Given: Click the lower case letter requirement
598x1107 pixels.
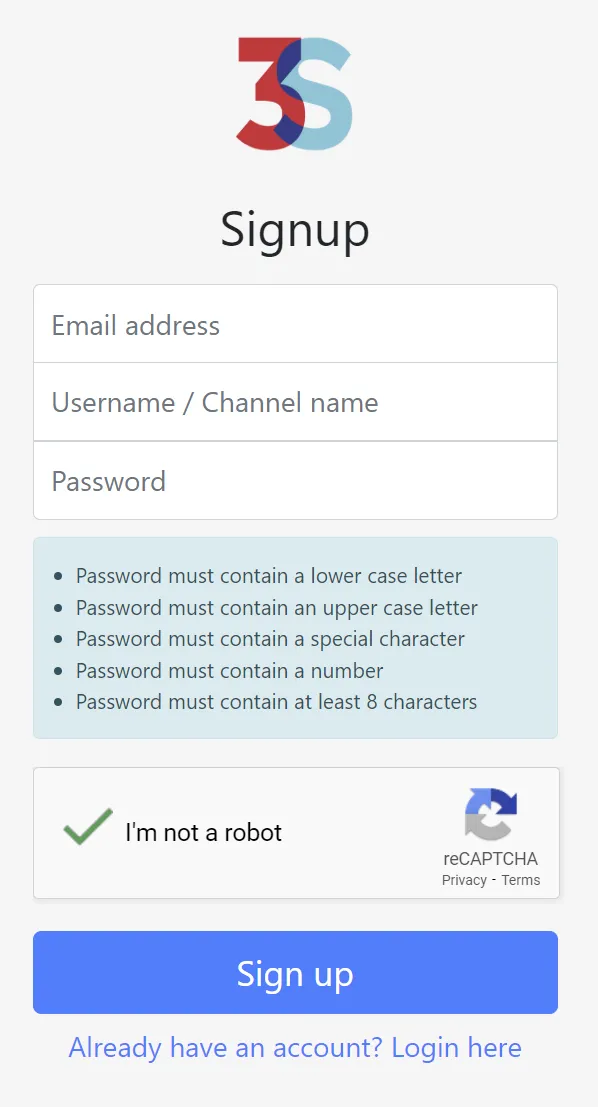Looking at the screenshot, I should tap(269, 575).
